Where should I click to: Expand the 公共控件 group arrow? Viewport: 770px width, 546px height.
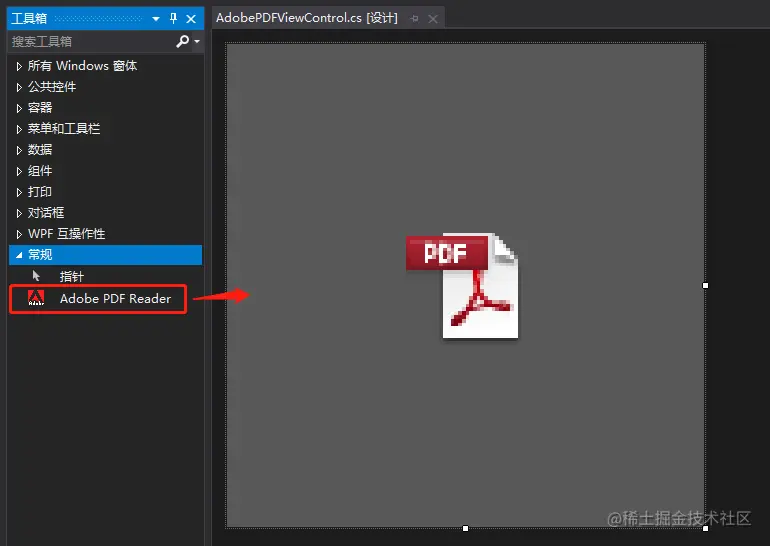click(x=19, y=87)
